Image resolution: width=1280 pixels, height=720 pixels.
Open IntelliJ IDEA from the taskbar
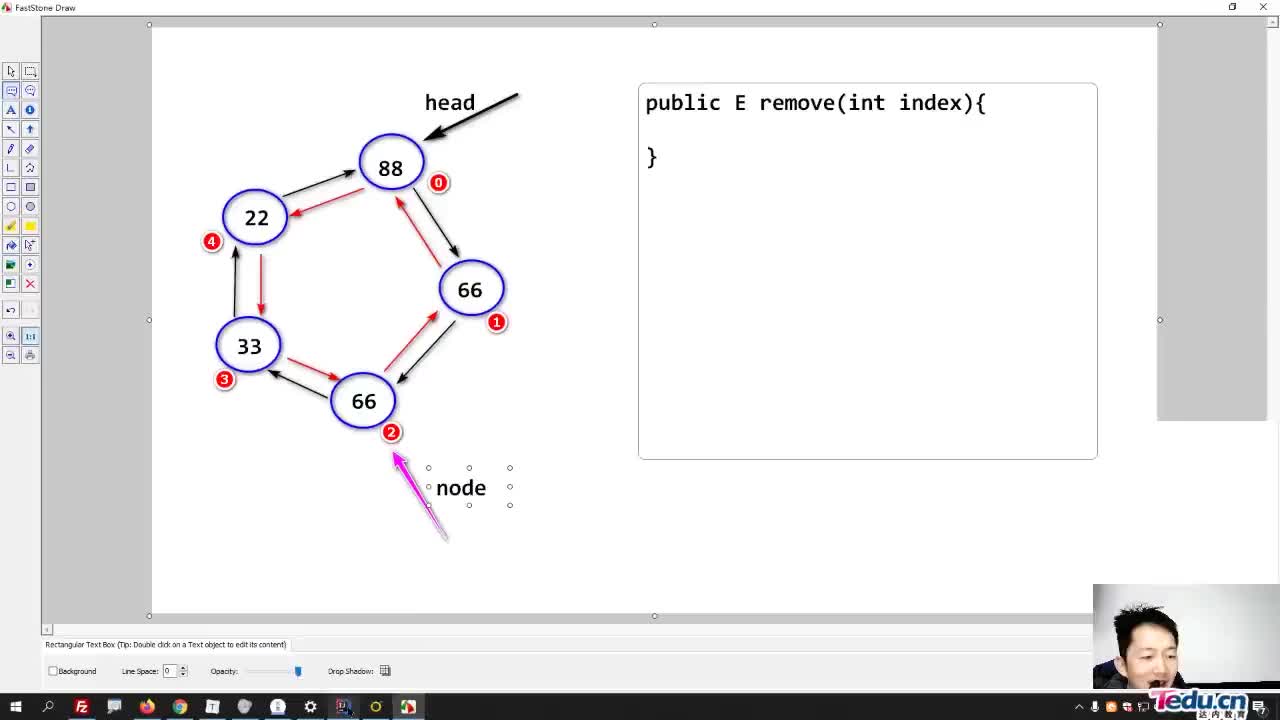click(x=343, y=707)
